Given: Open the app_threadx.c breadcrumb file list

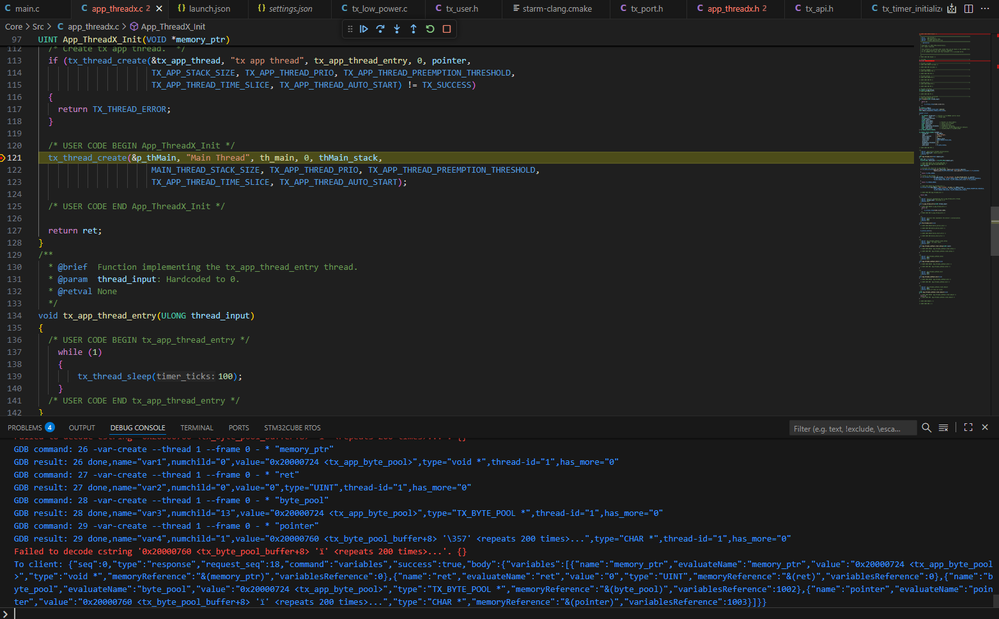Looking at the screenshot, I should click(x=90, y=26).
